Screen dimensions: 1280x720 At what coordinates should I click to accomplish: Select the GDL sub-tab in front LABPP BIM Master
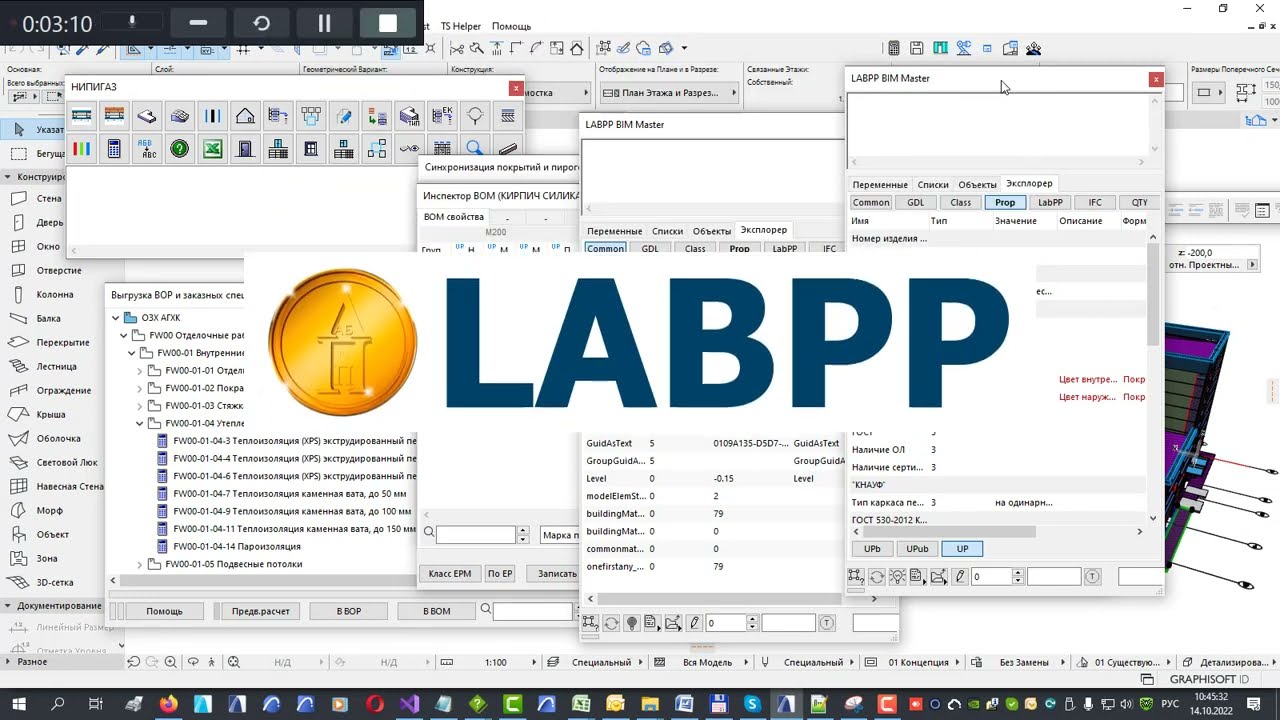tap(916, 202)
